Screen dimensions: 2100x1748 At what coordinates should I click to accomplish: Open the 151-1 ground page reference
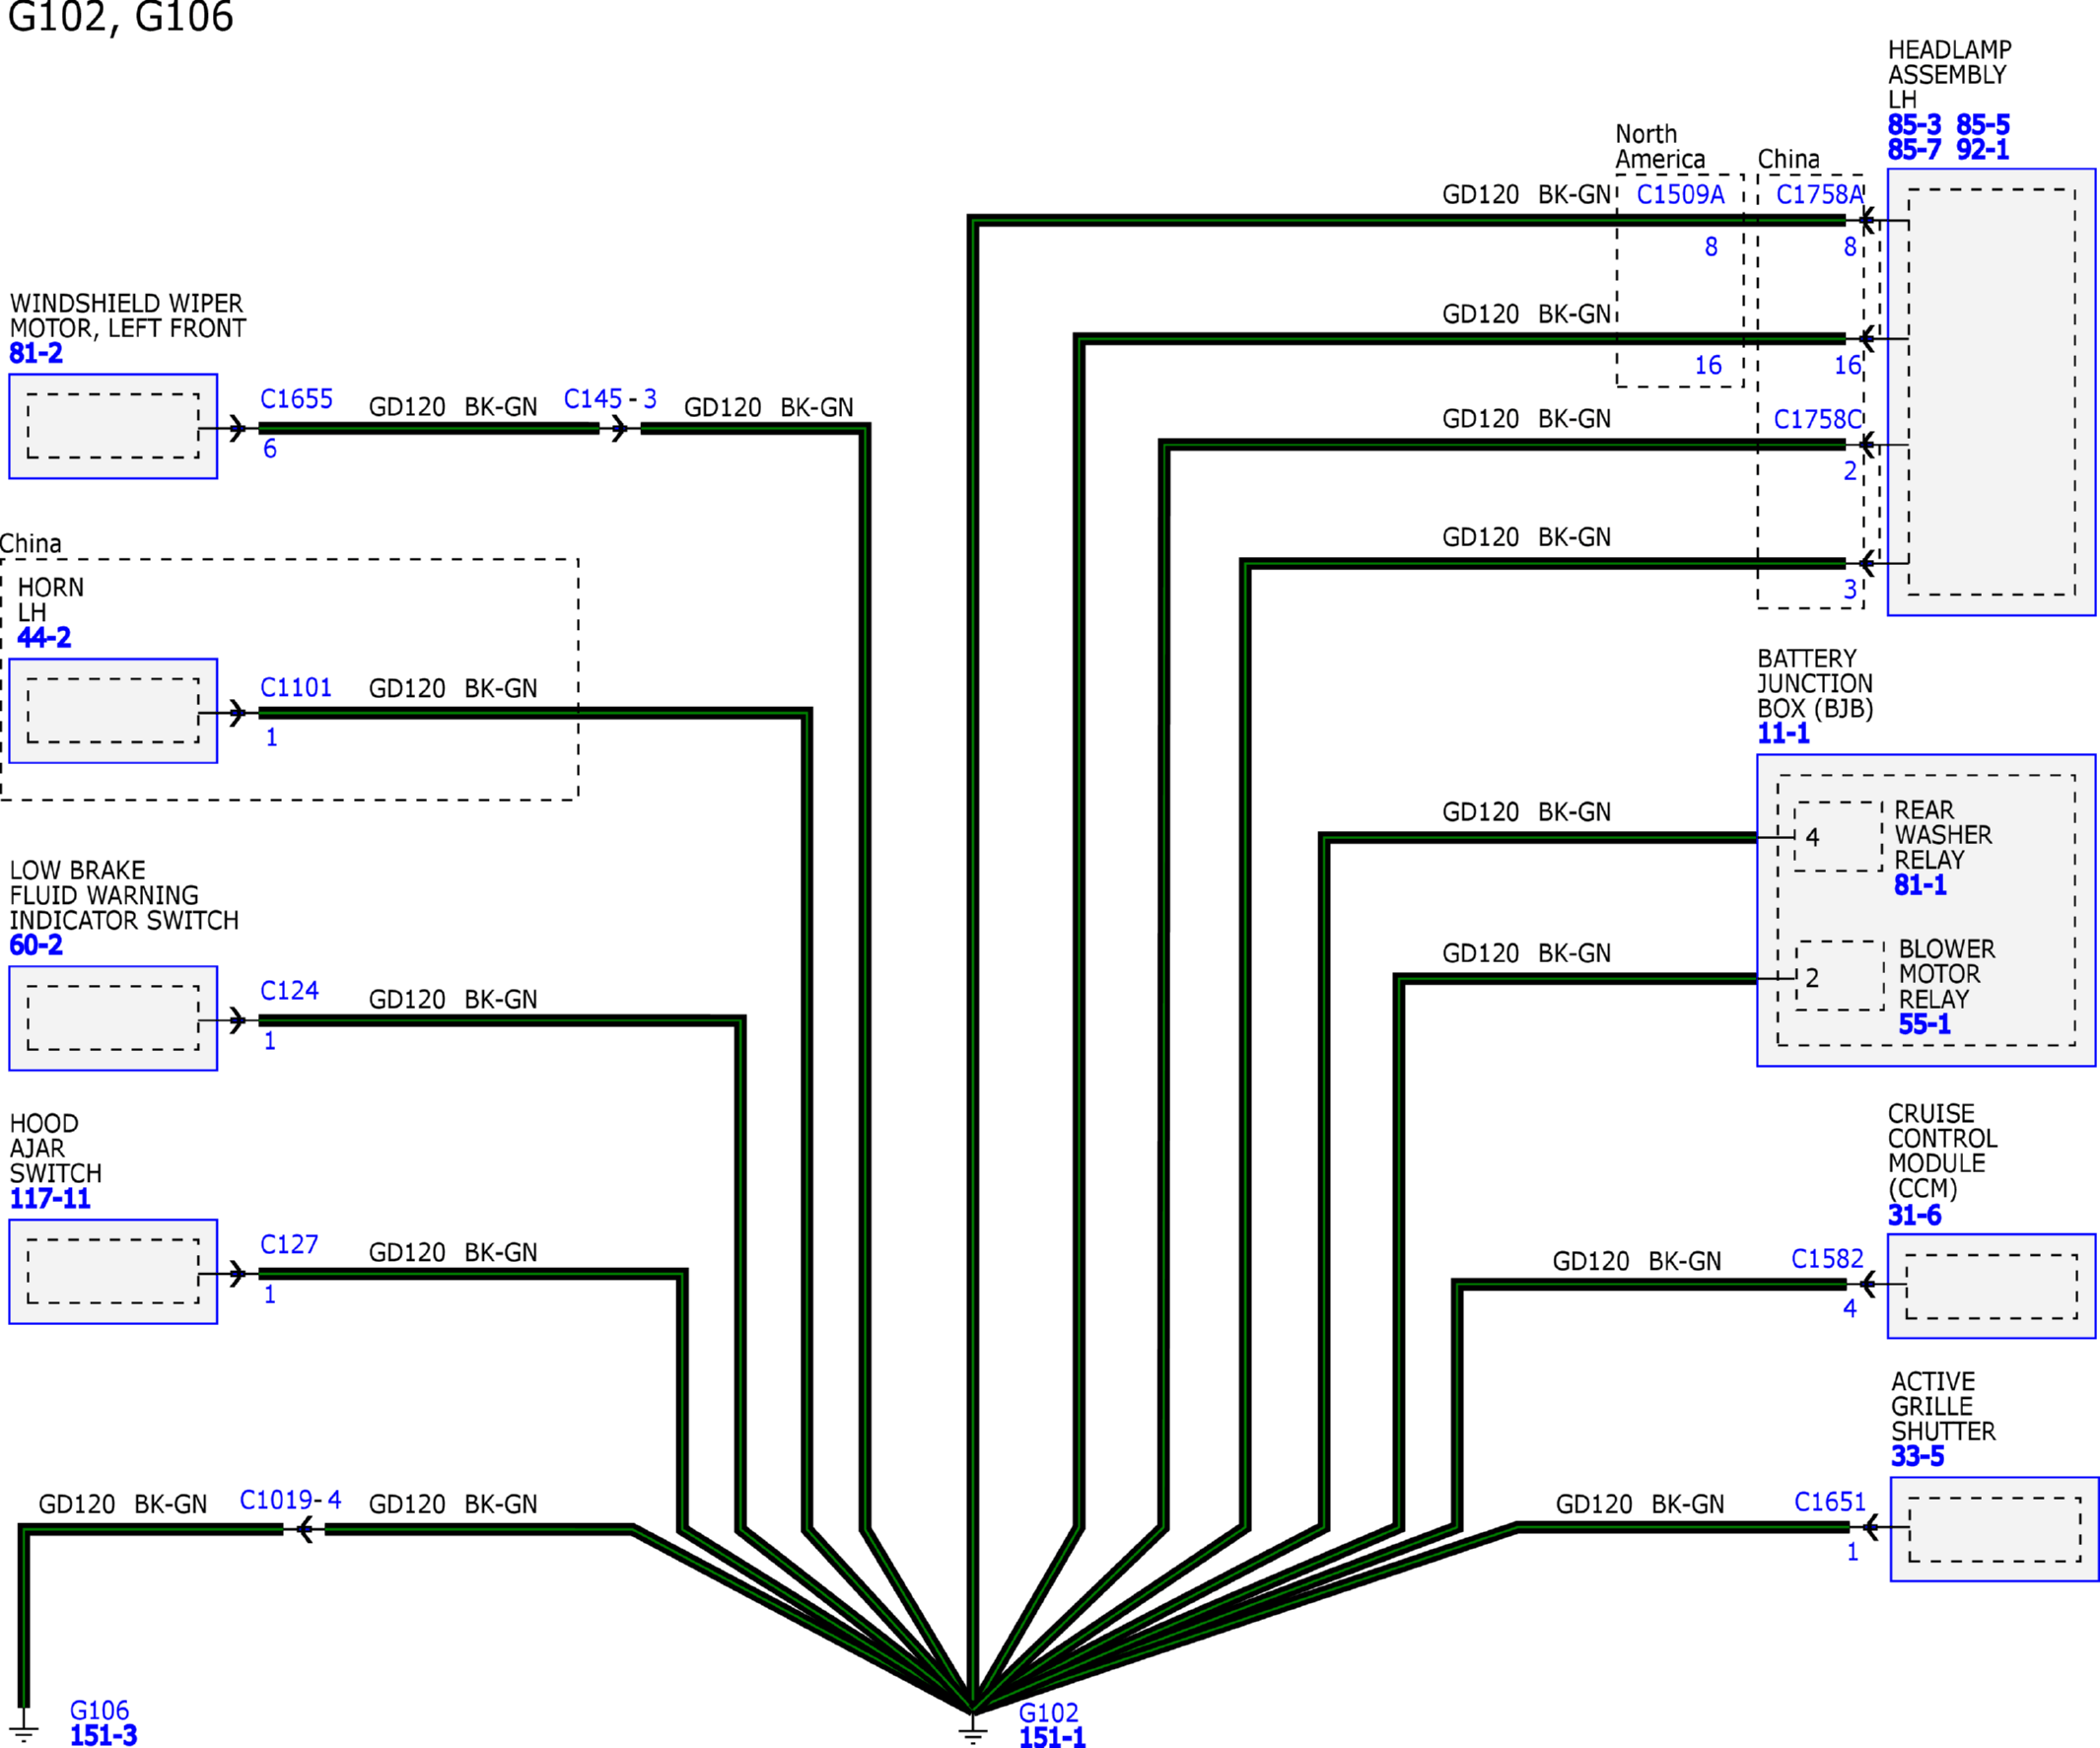click(1052, 1737)
